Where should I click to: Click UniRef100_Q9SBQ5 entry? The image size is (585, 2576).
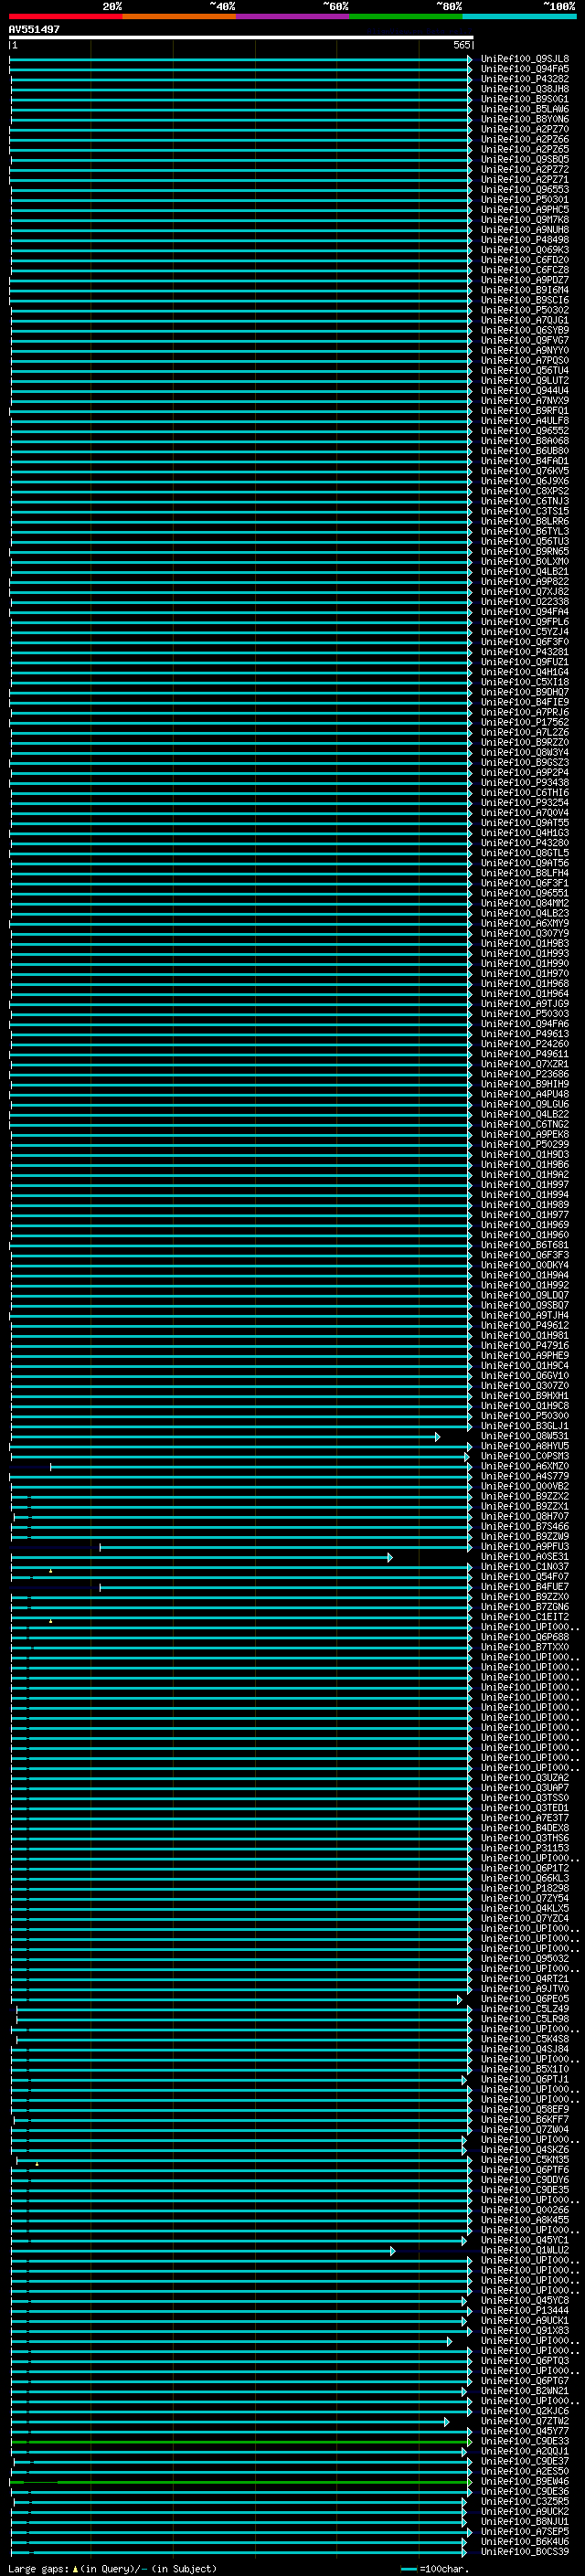coord(525,159)
